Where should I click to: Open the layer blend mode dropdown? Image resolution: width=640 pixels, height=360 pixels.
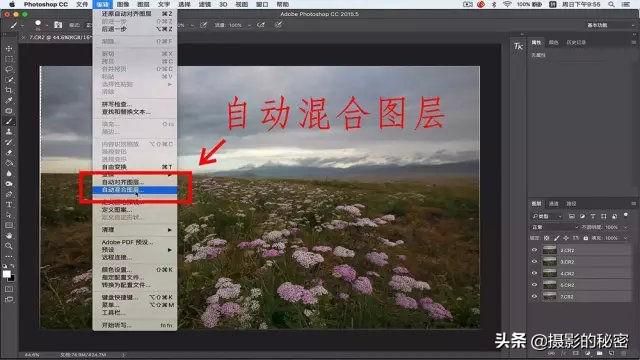point(555,227)
